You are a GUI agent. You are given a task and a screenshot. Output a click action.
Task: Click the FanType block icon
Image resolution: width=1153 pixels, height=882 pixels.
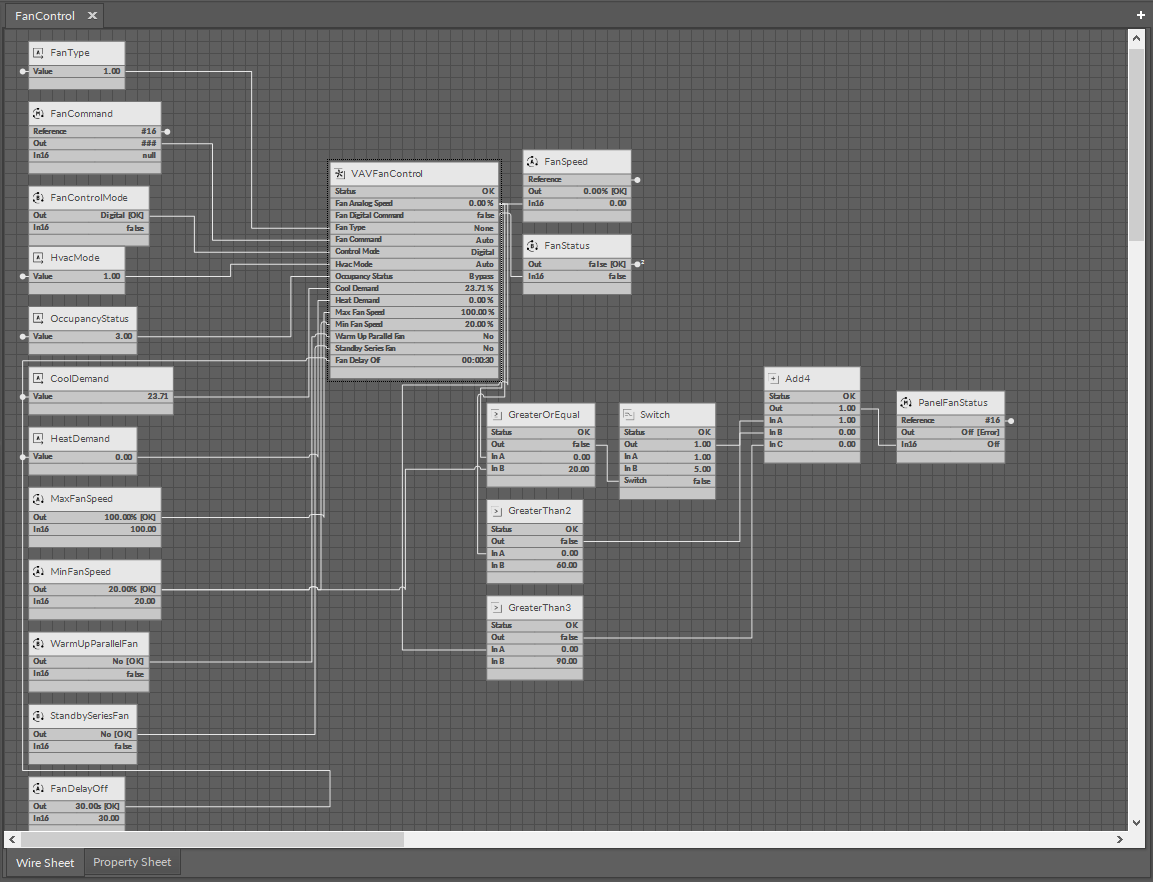click(39, 53)
